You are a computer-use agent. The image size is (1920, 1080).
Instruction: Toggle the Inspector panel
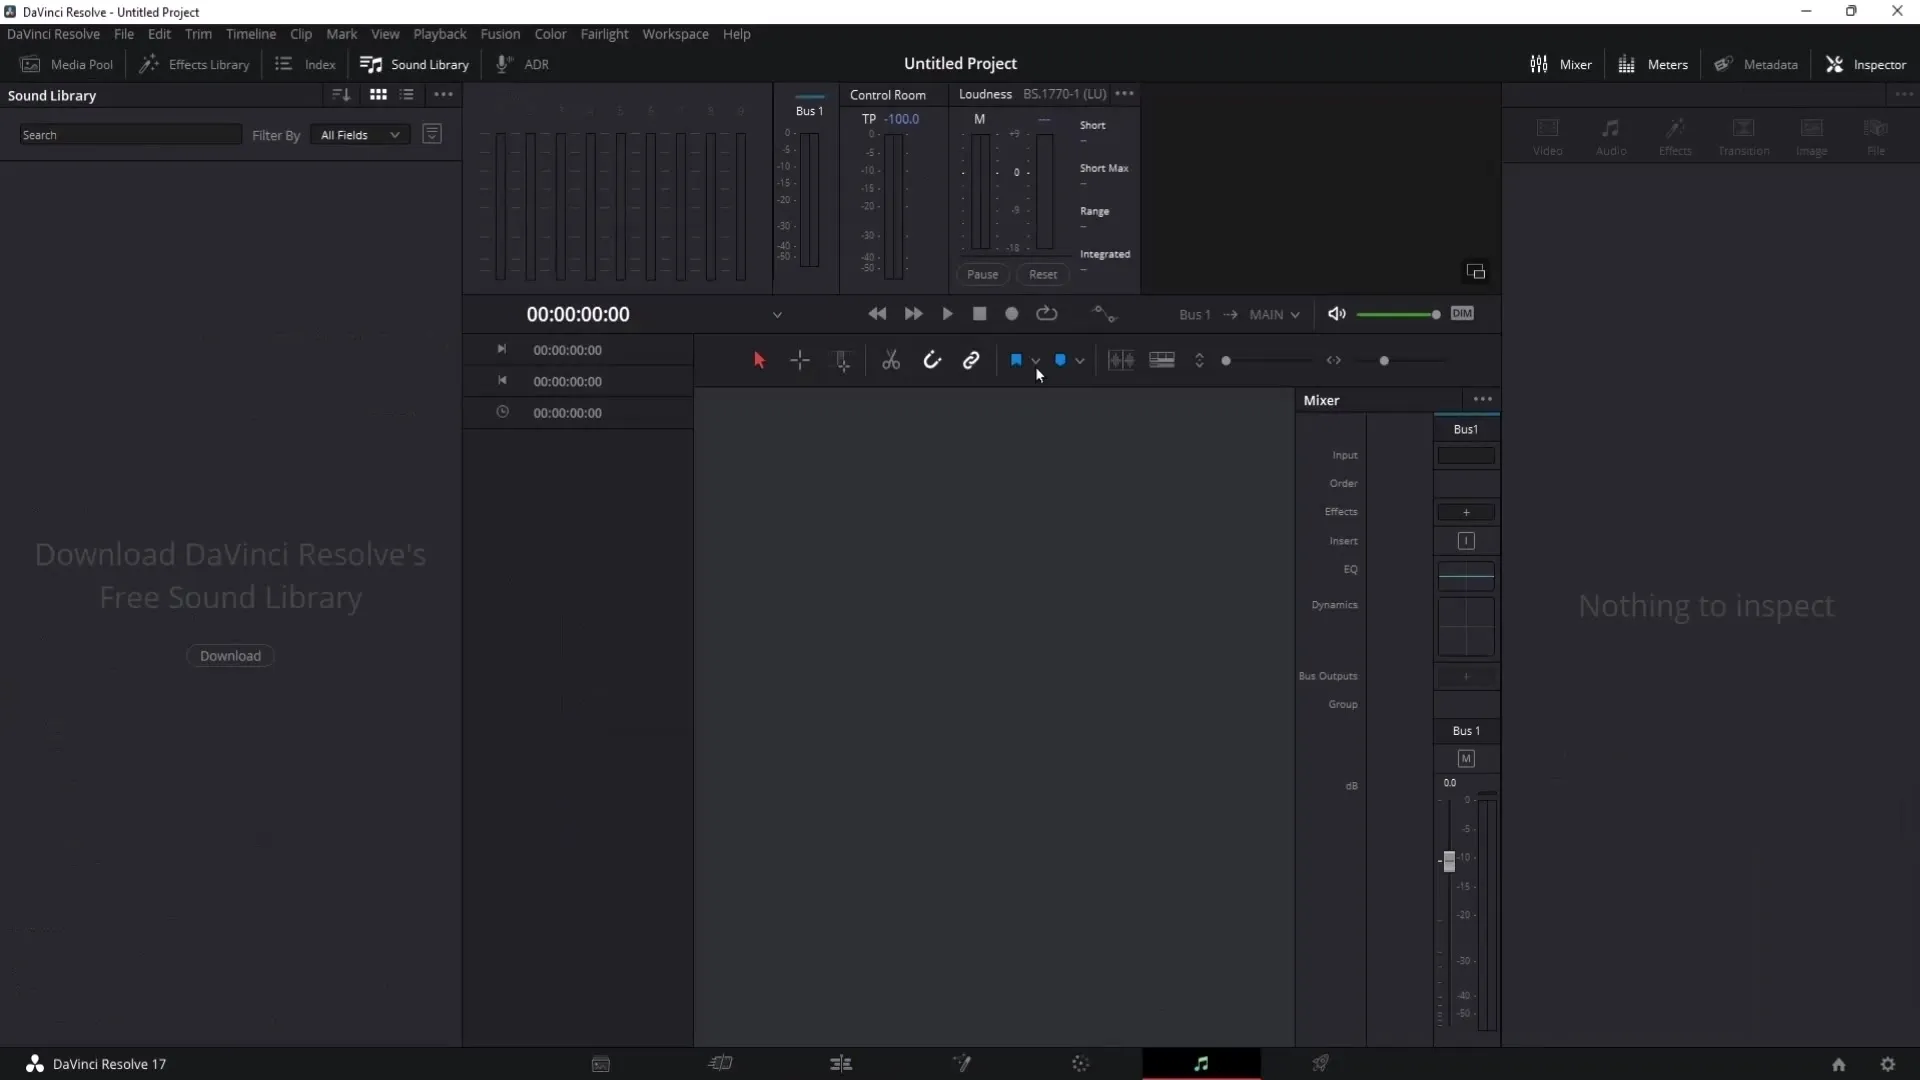click(1866, 64)
